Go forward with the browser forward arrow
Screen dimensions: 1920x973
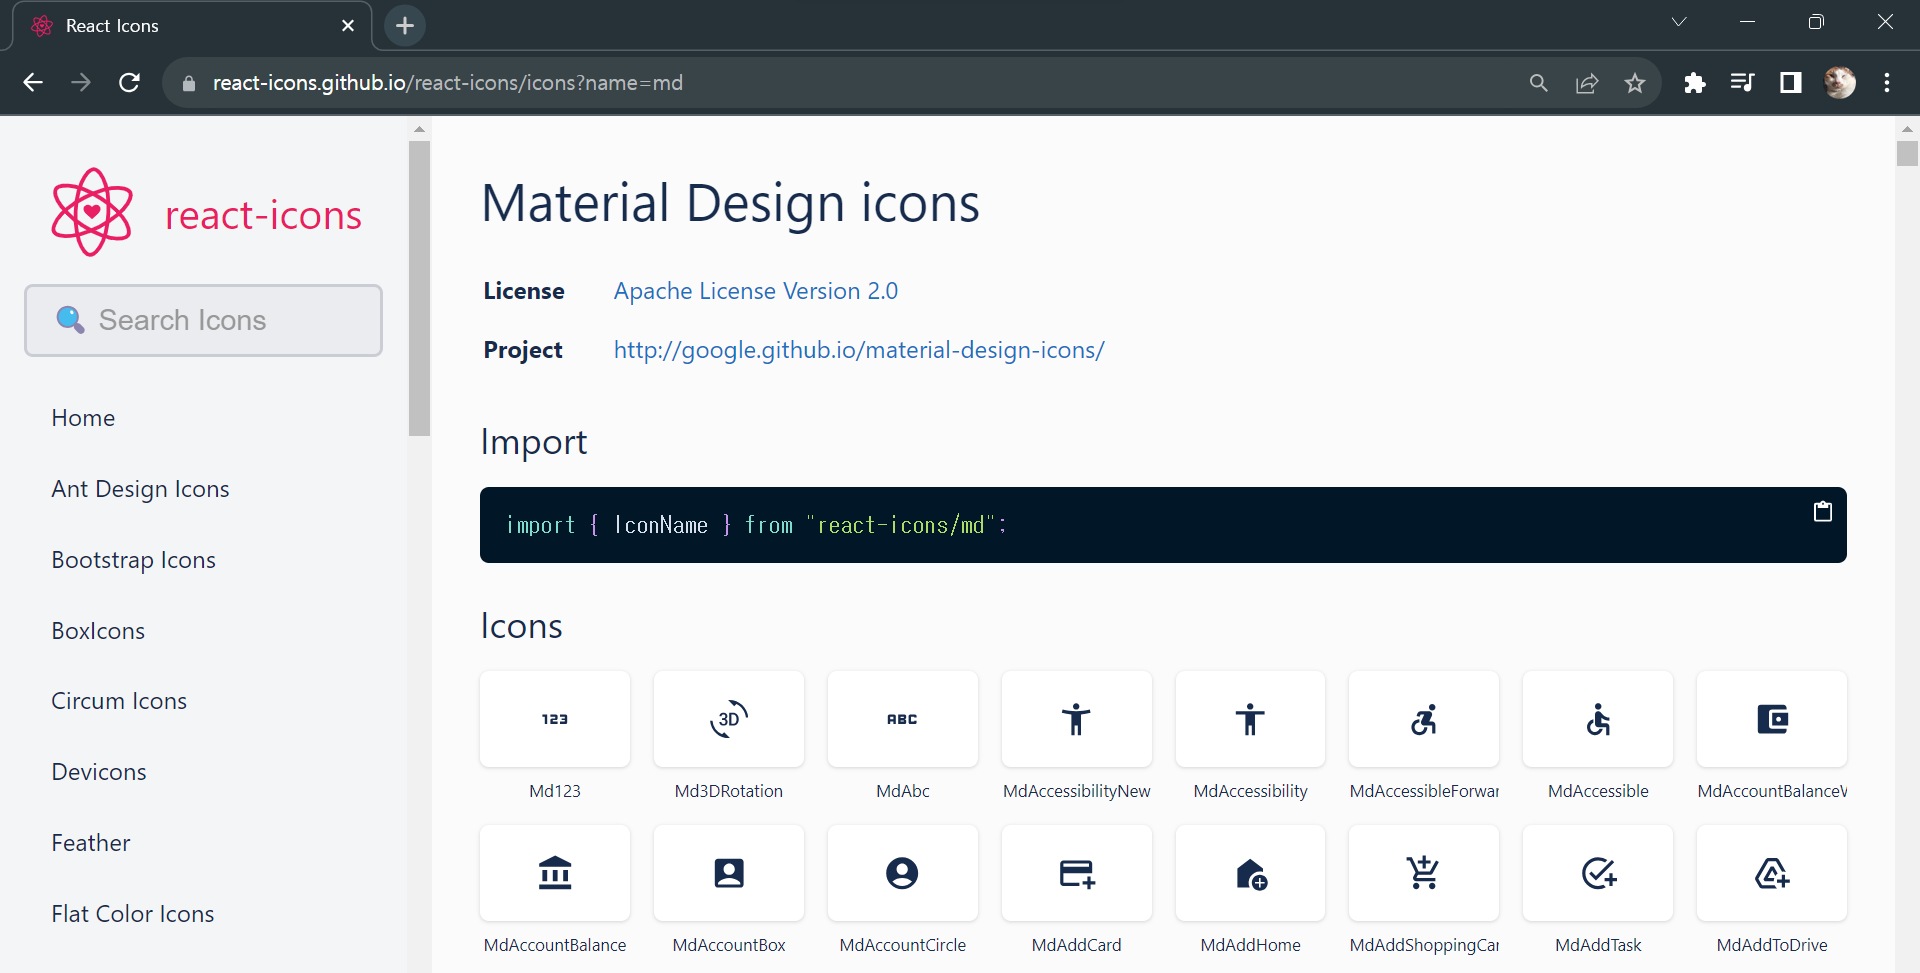(81, 83)
